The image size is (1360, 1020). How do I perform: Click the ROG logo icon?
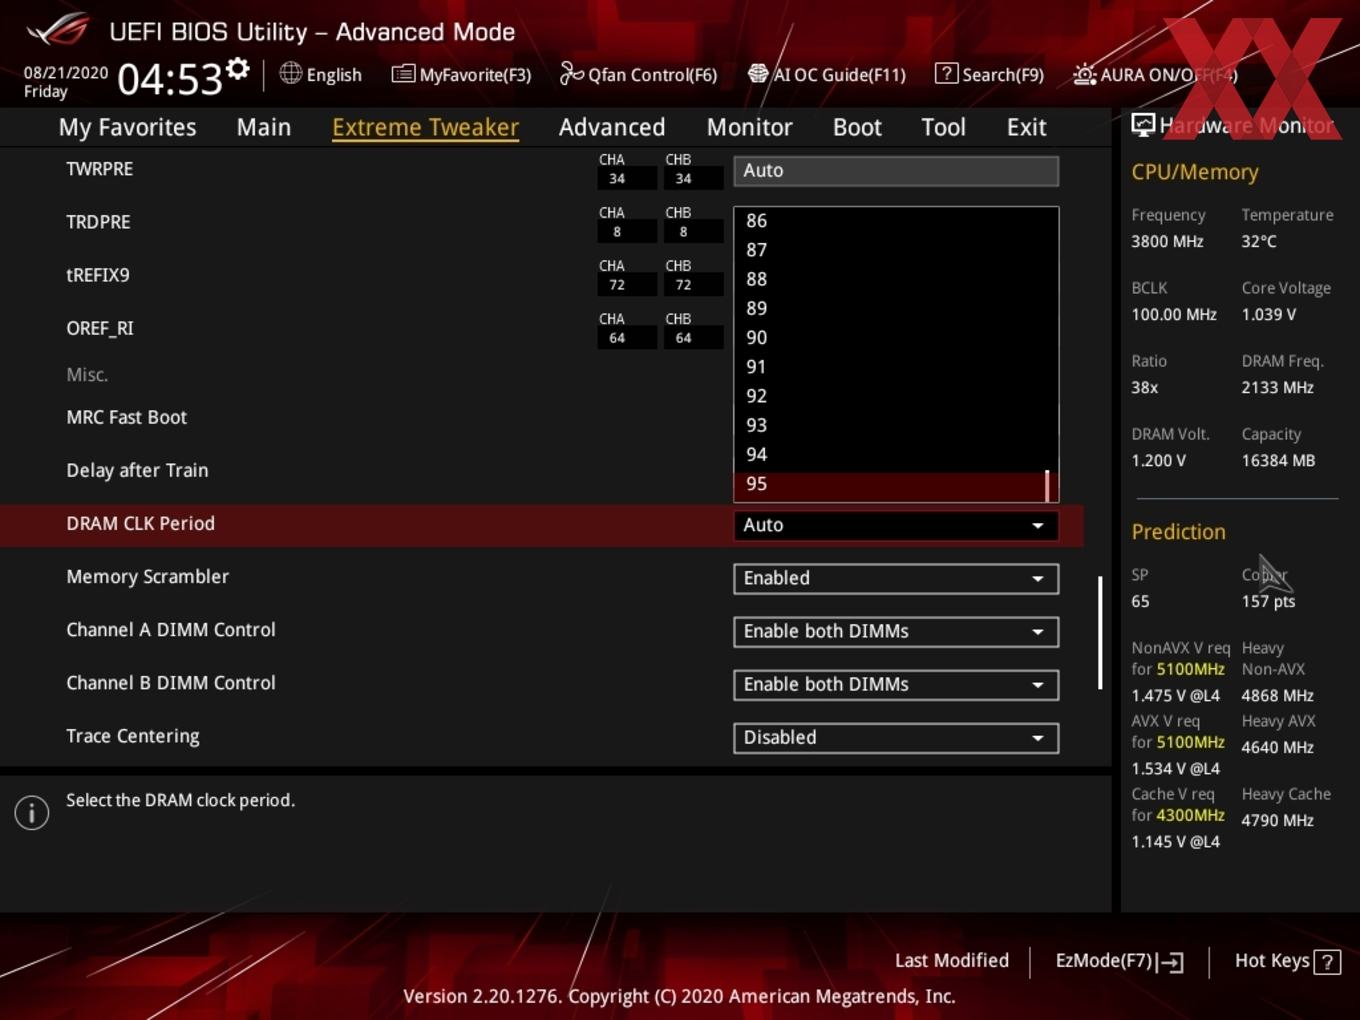(58, 29)
